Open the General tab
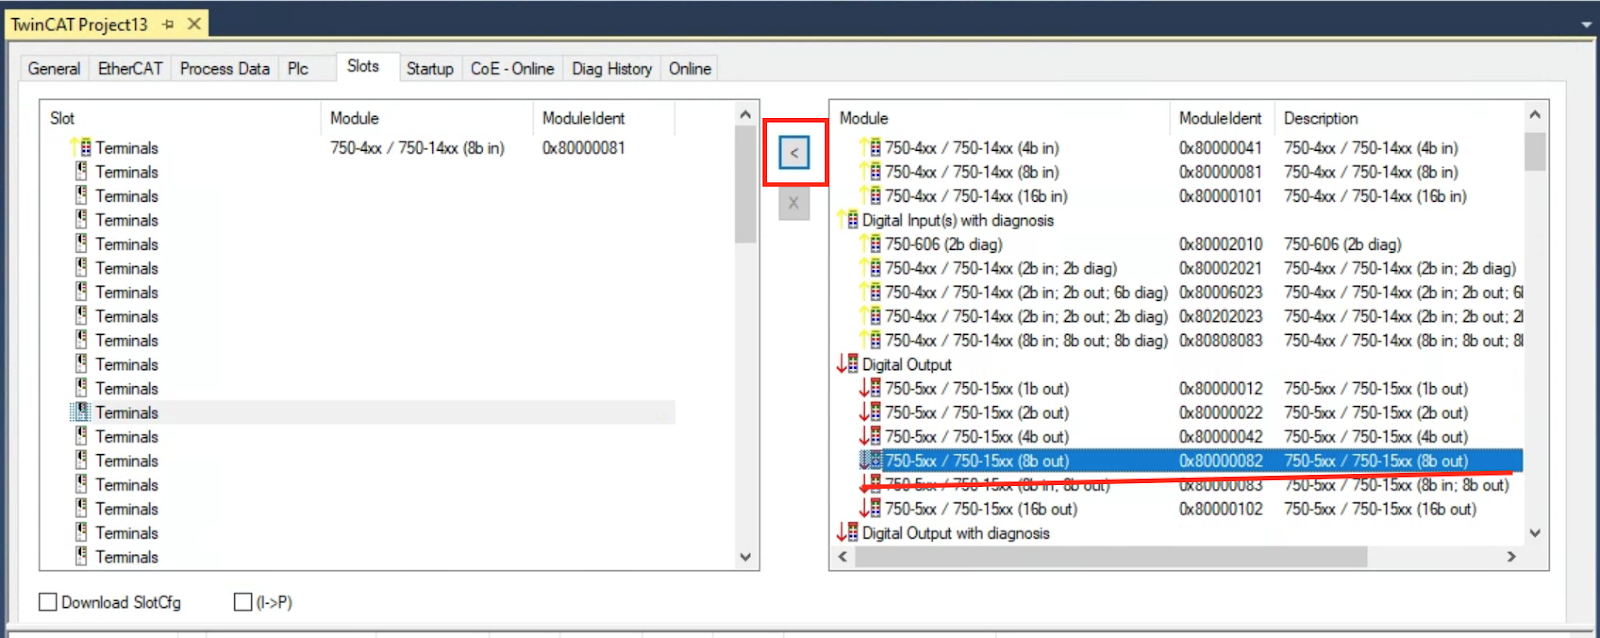 coord(54,69)
